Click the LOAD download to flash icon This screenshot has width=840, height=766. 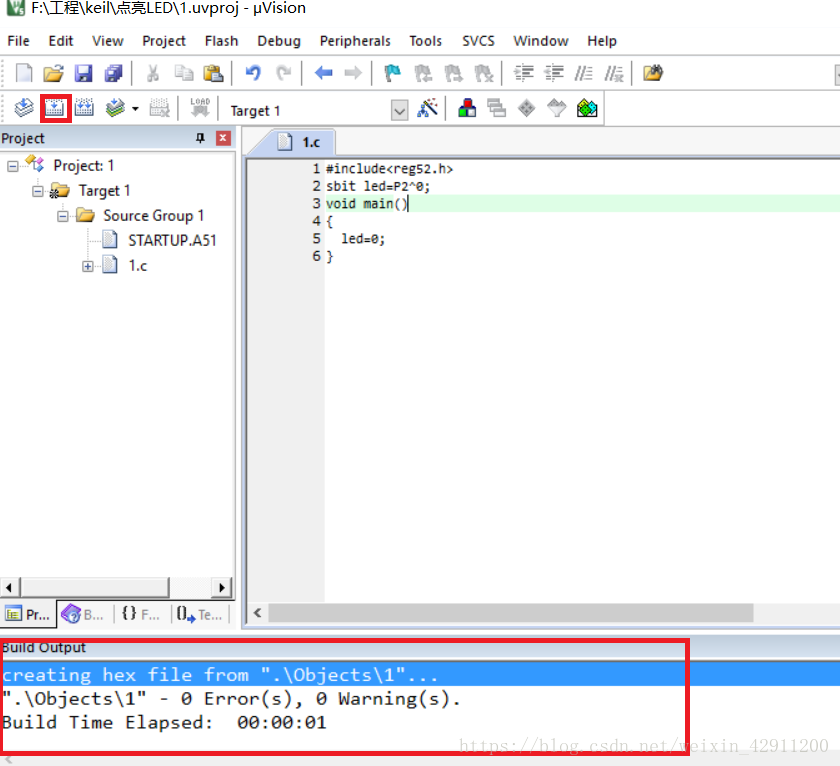(x=200, y=108)
